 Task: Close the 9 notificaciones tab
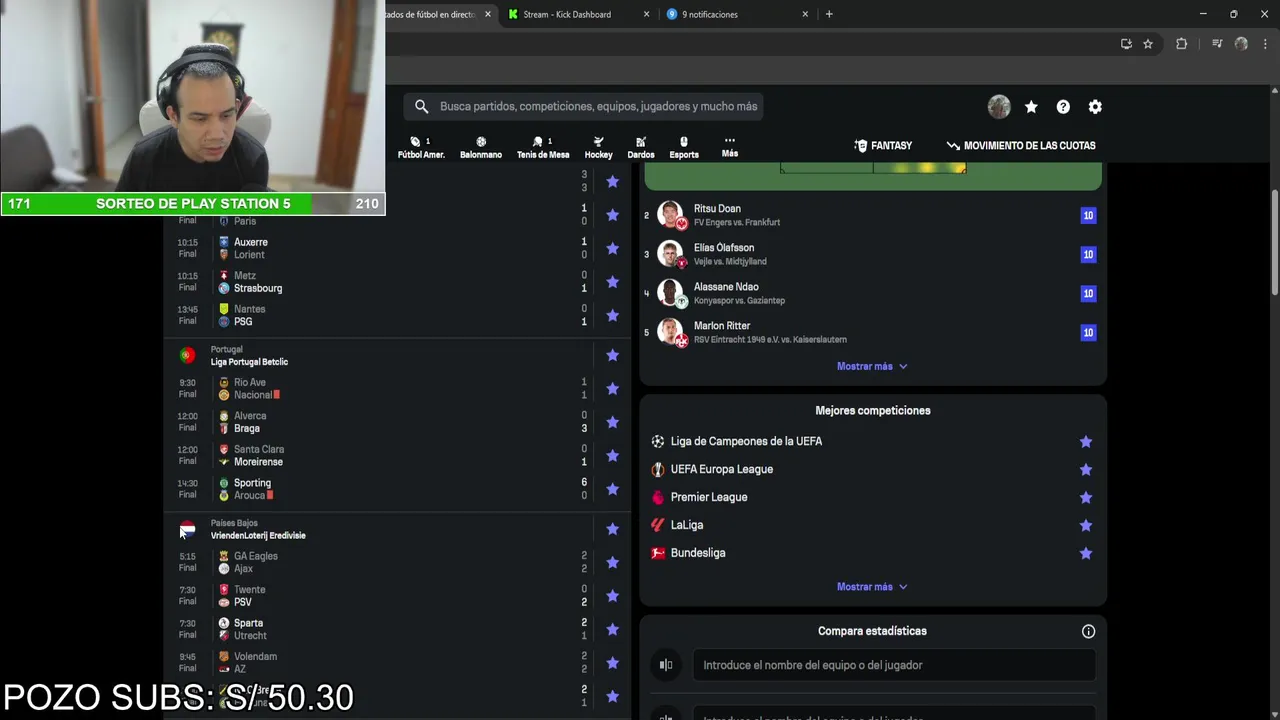805,14
